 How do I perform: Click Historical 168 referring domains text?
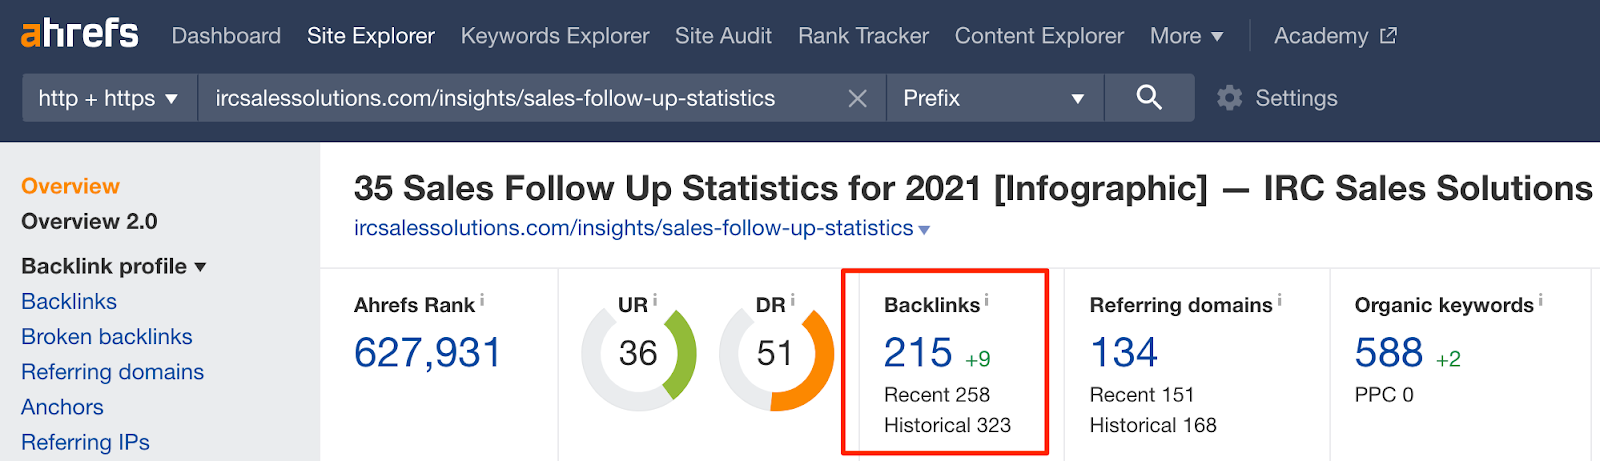click(1153, 425)
